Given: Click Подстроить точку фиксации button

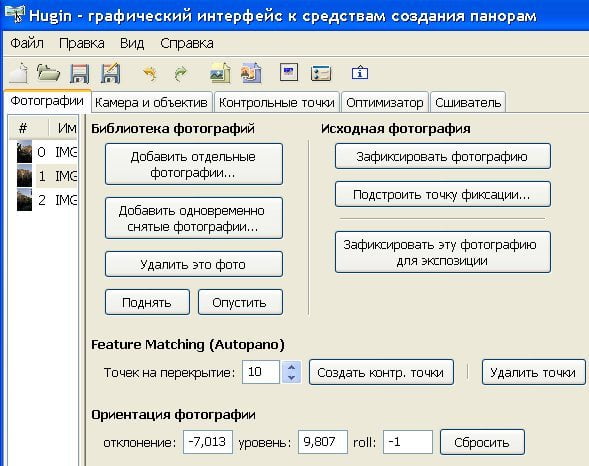Looking at the screenshot, I should click(x=443, y=195).
